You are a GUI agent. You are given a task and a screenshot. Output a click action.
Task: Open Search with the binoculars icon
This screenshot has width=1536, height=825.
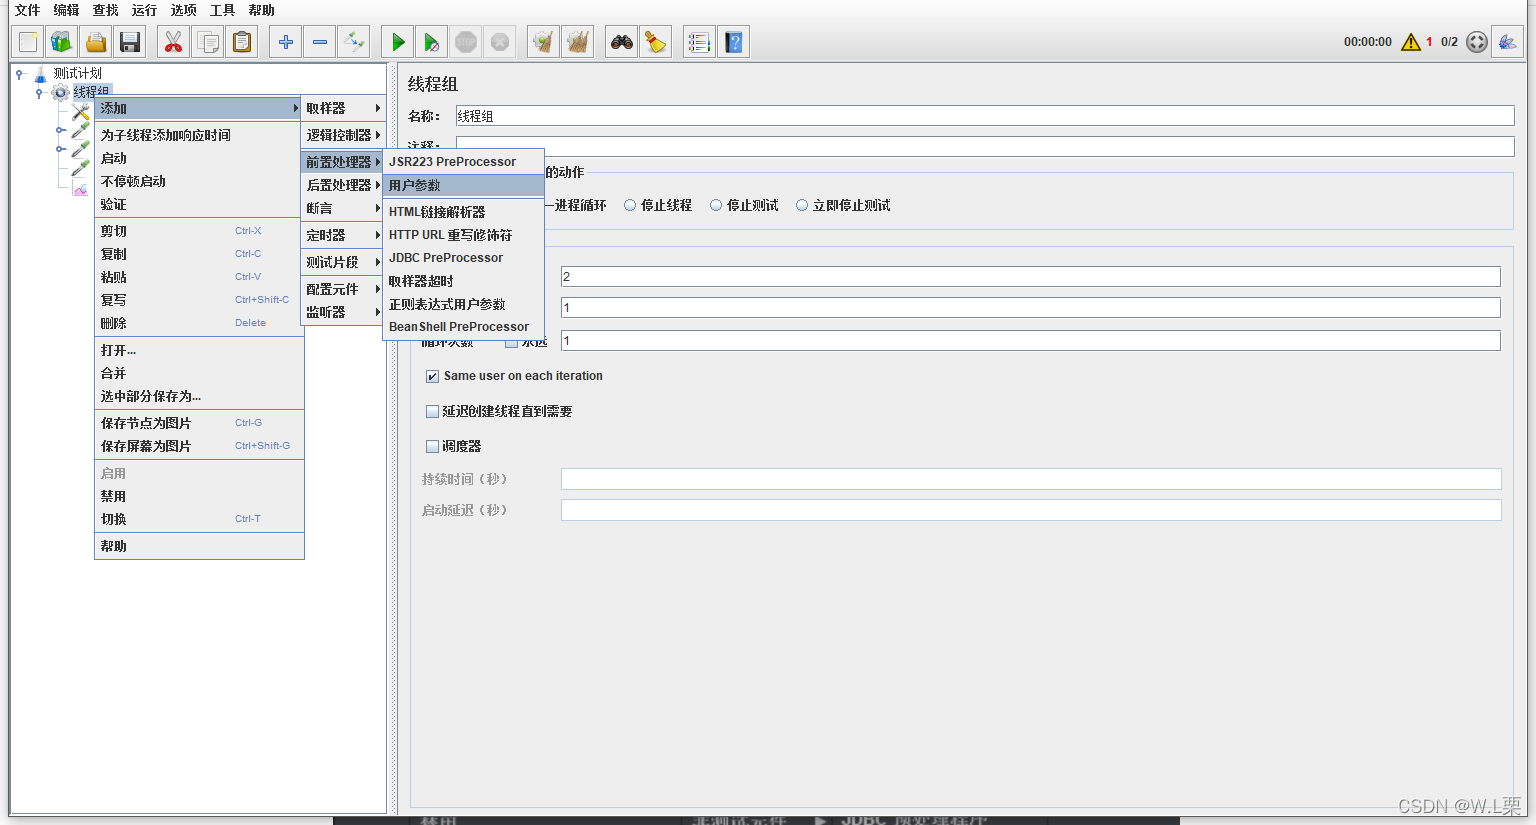pos(622,42)
